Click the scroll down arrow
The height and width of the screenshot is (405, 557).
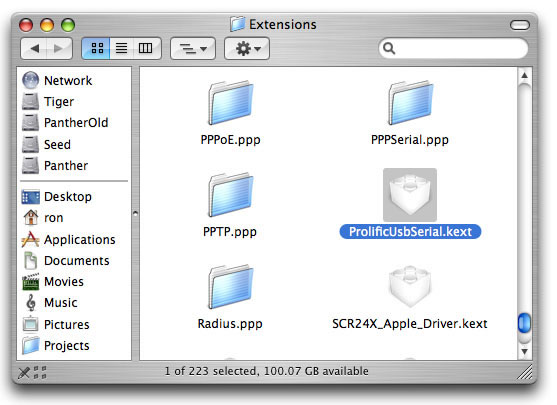click(x=525, y=352)
